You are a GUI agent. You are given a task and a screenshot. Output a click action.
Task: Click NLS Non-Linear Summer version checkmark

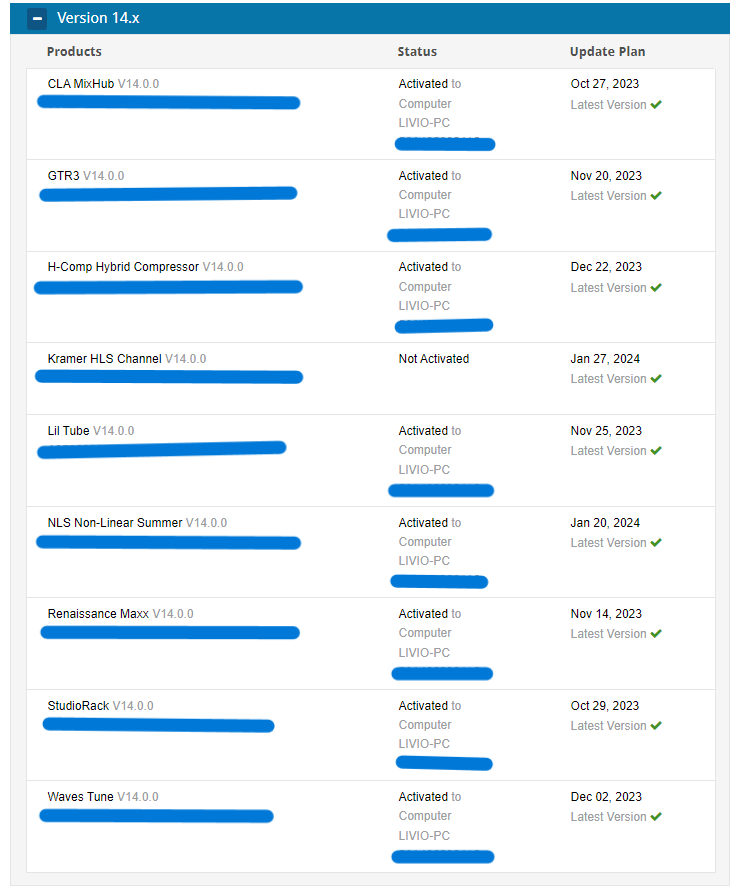coord(656,543)
